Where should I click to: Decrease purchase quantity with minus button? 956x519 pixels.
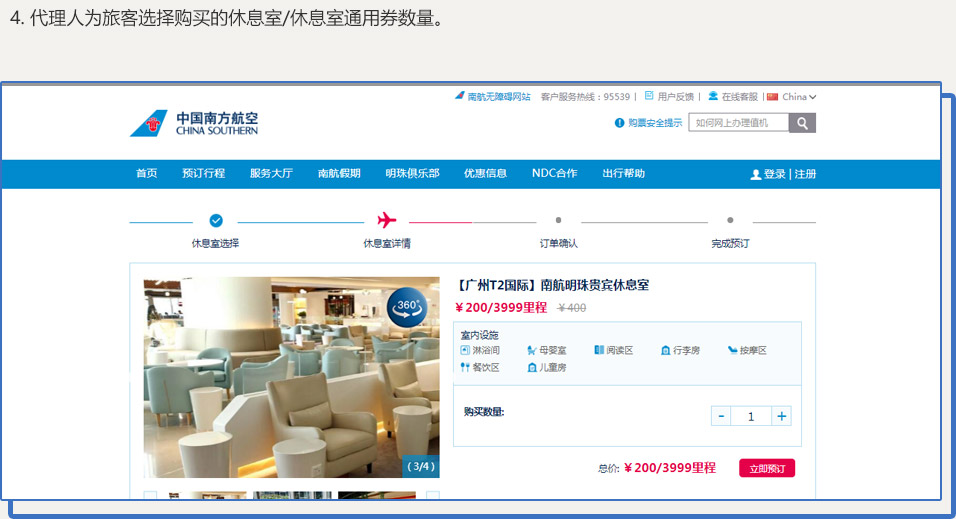[x=720, y=416]
